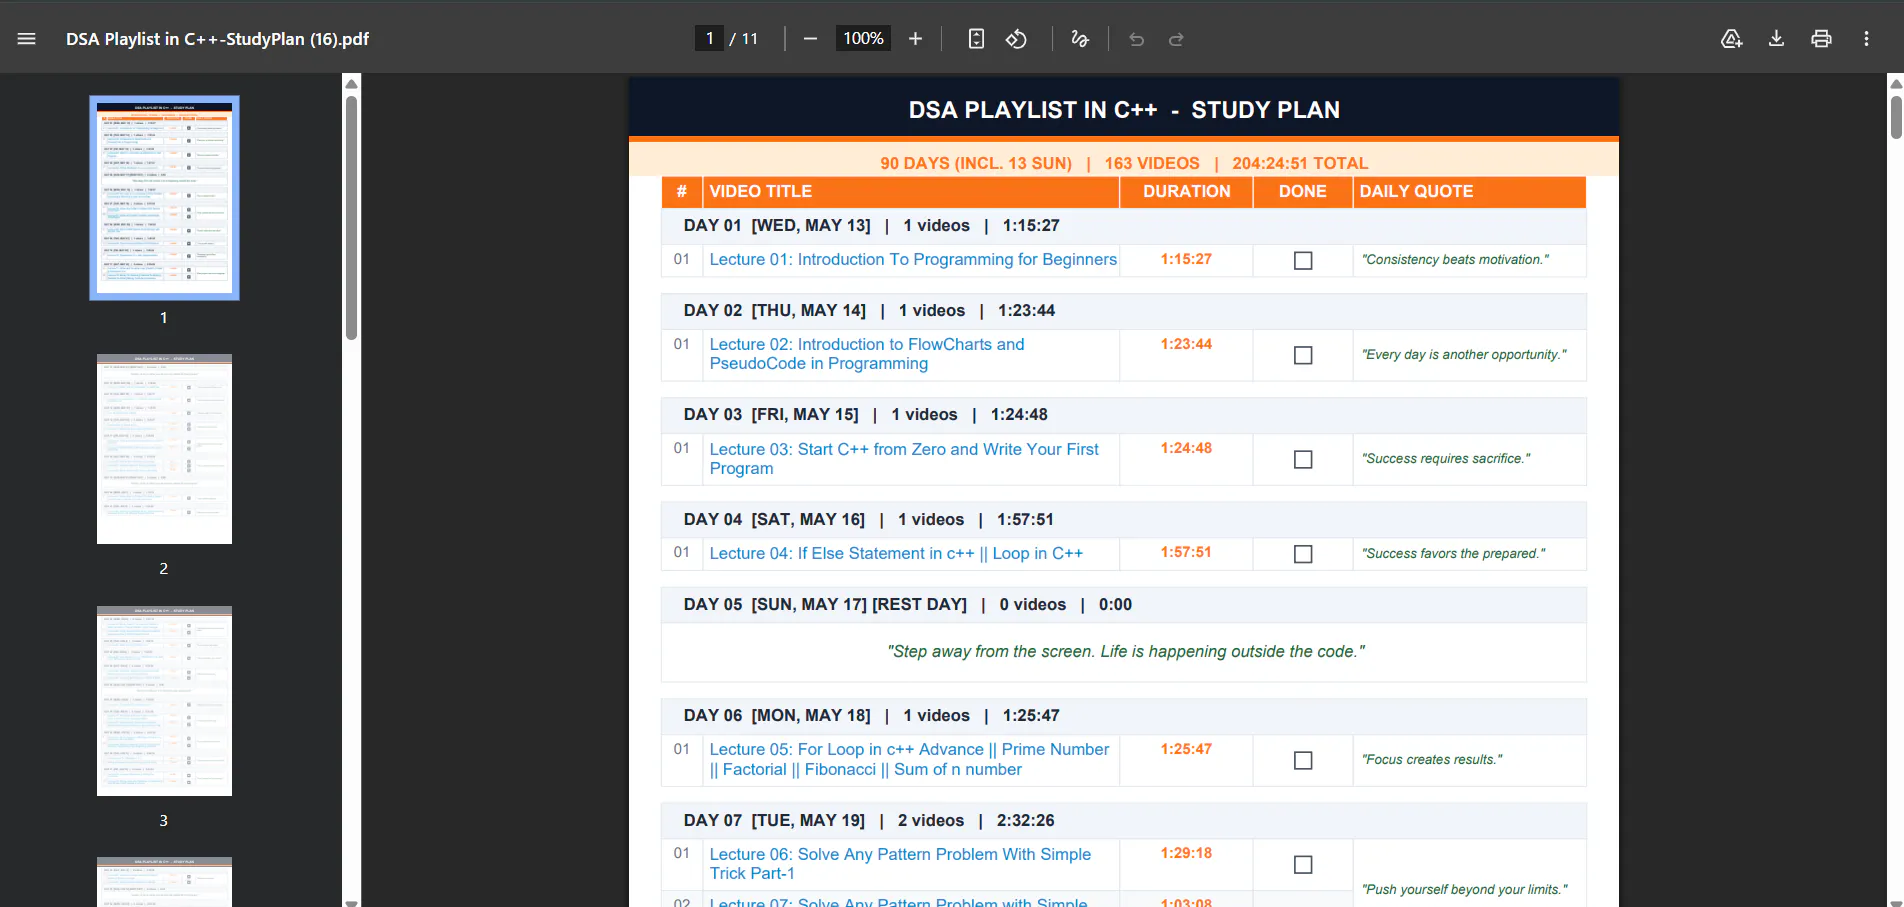Click document scrollbar up arrow

pos(1896,84)
